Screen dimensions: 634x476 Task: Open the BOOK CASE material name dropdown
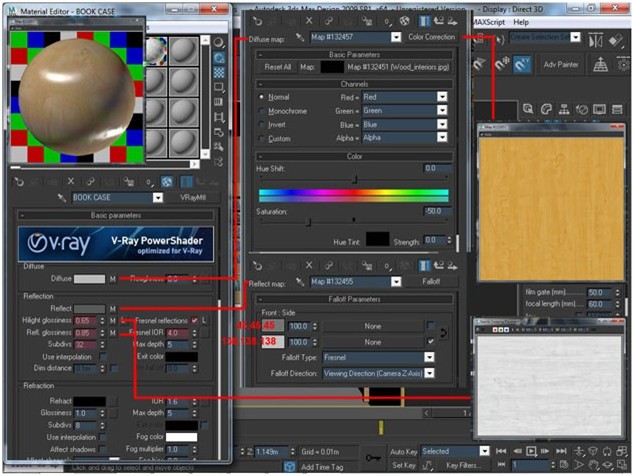(158, 198)
